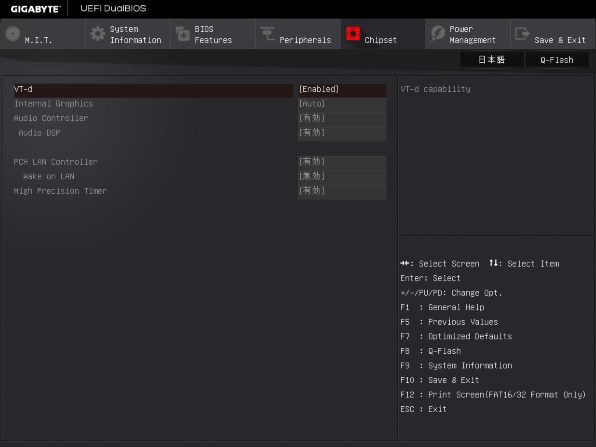Select the Audio Controller label
This screenshot has height=447, width=596.
(51, 118)
